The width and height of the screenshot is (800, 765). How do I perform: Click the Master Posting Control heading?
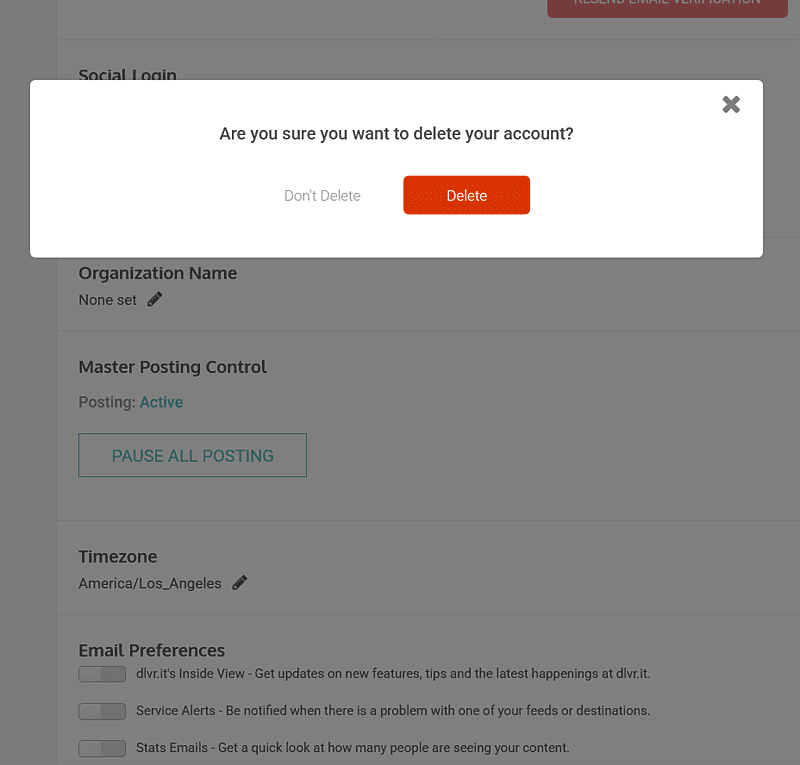173,367
